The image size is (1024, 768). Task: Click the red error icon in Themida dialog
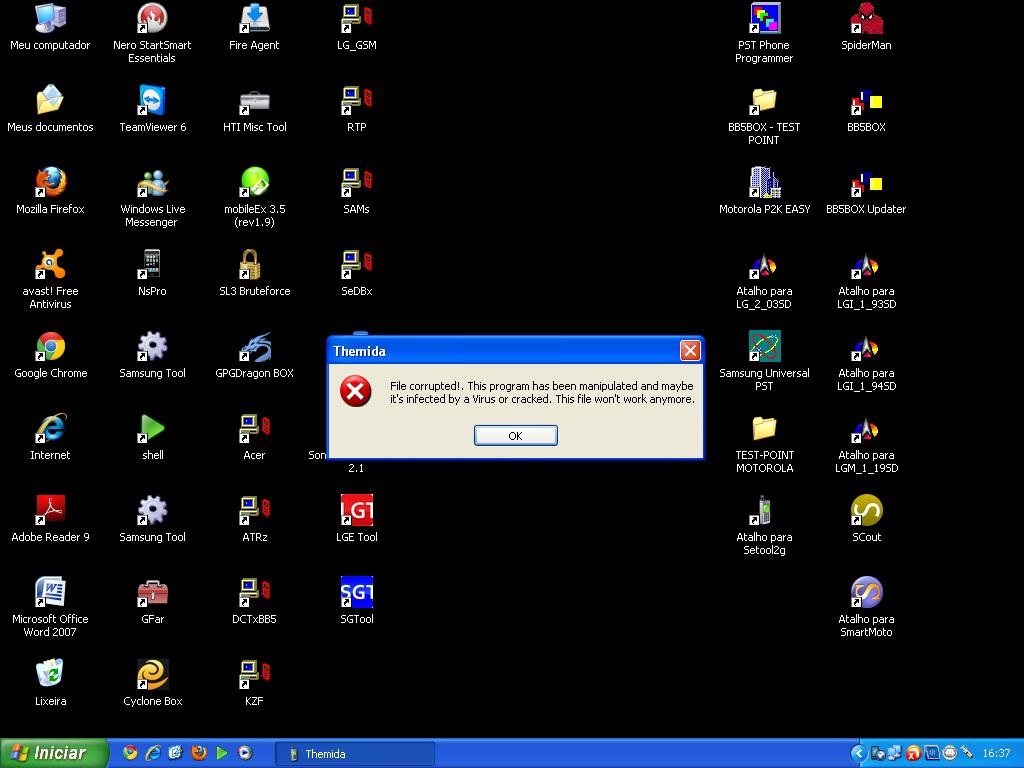356,392
